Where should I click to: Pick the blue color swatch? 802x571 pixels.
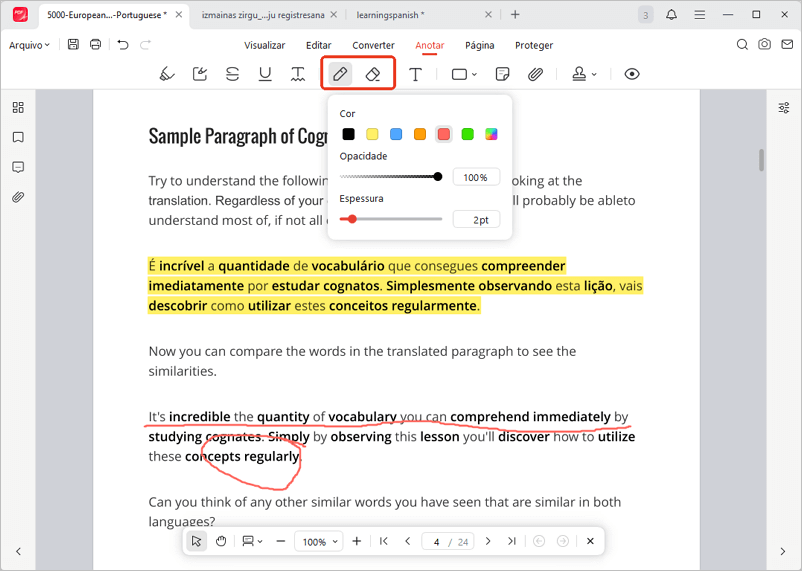396,134
